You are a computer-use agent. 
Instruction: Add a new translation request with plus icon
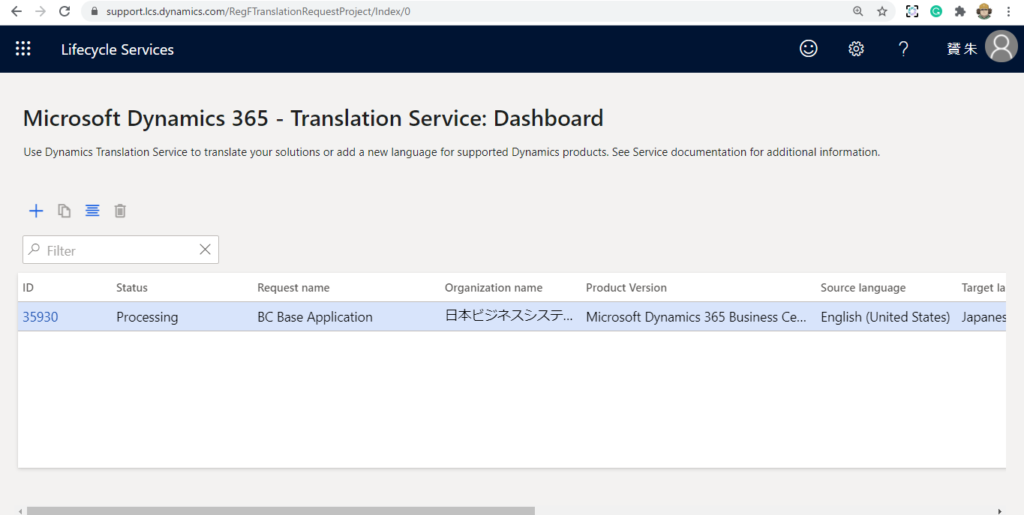(x=36, y=211)
